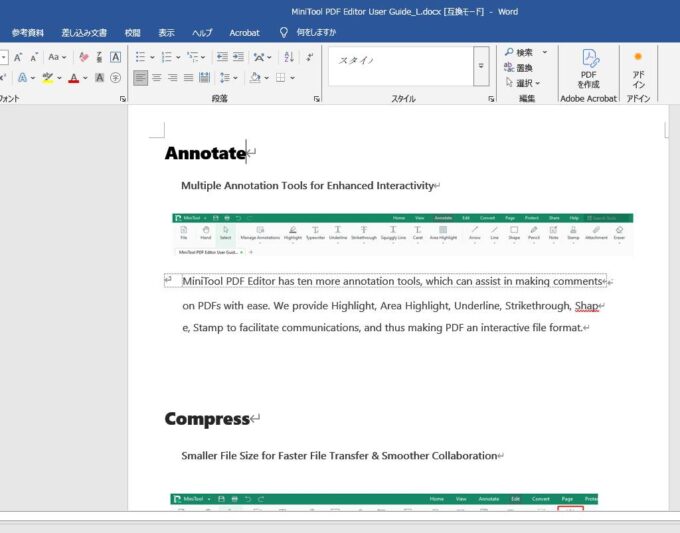Increase the paragraph indent

click(238, 57)
